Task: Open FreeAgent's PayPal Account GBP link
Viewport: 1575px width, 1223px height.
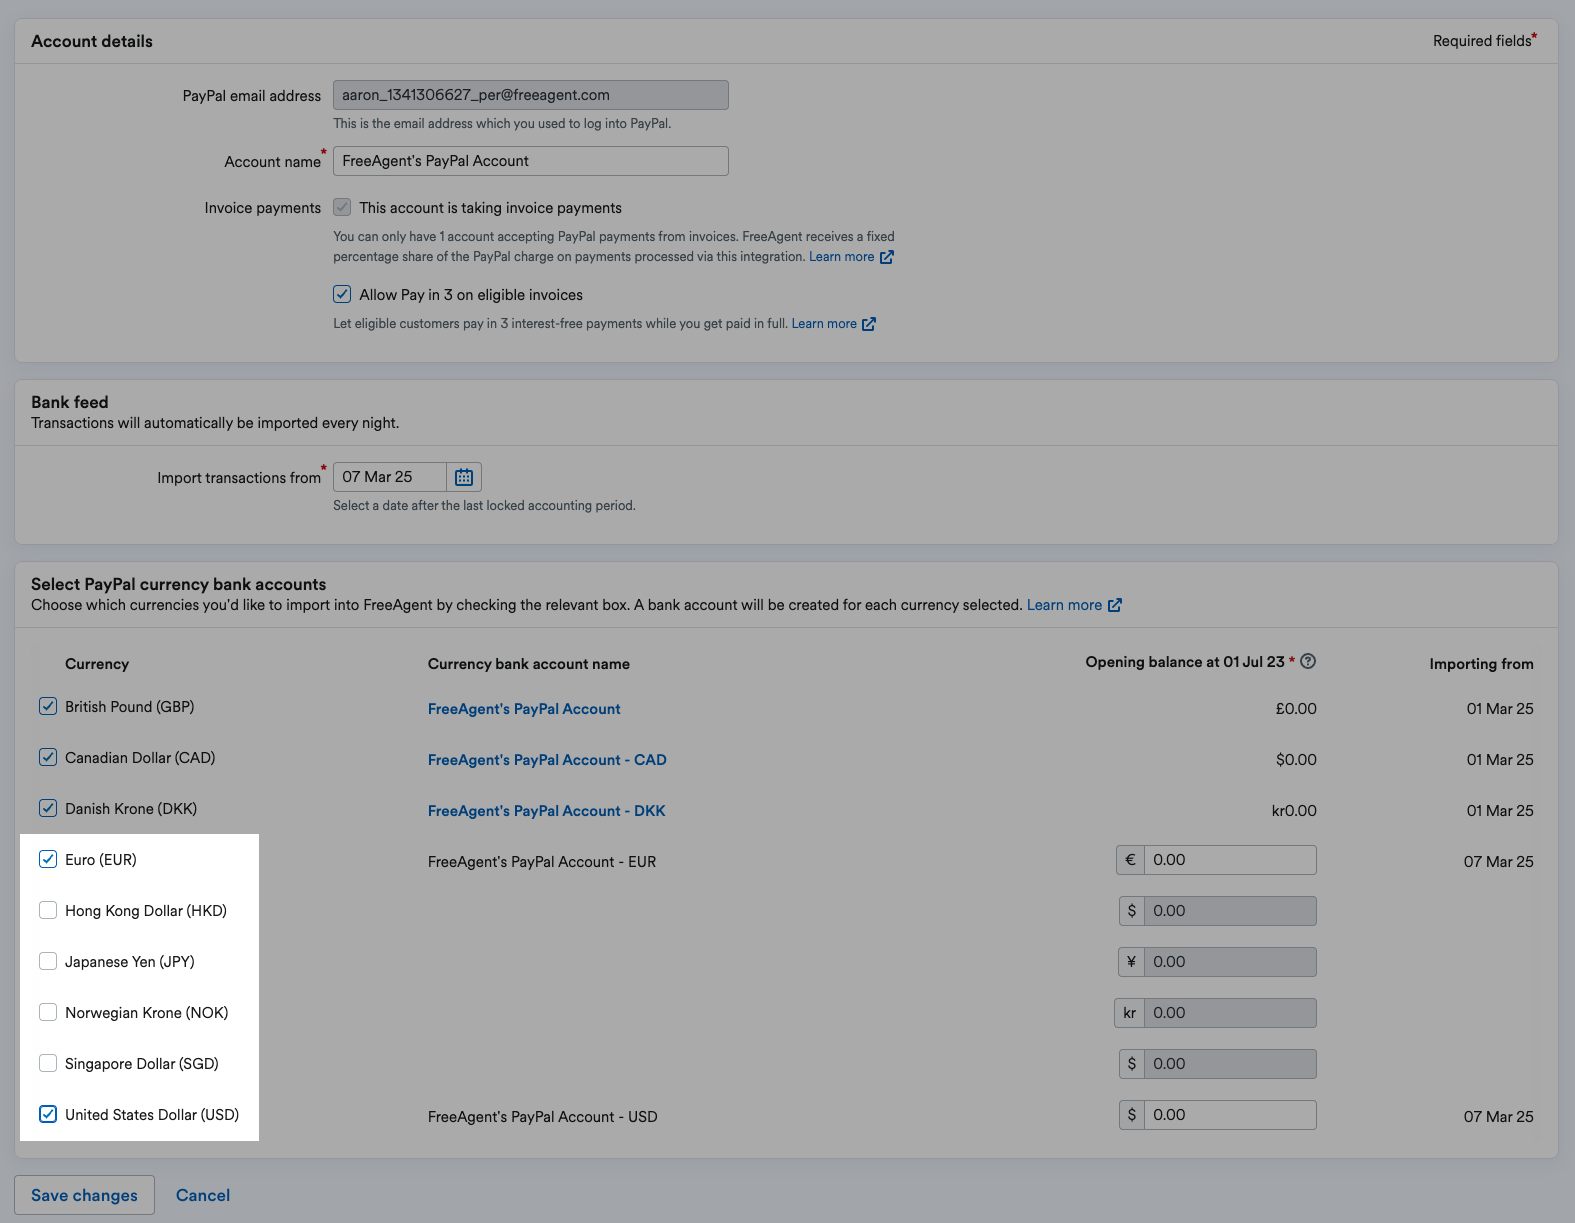Action: pos(524,709)
